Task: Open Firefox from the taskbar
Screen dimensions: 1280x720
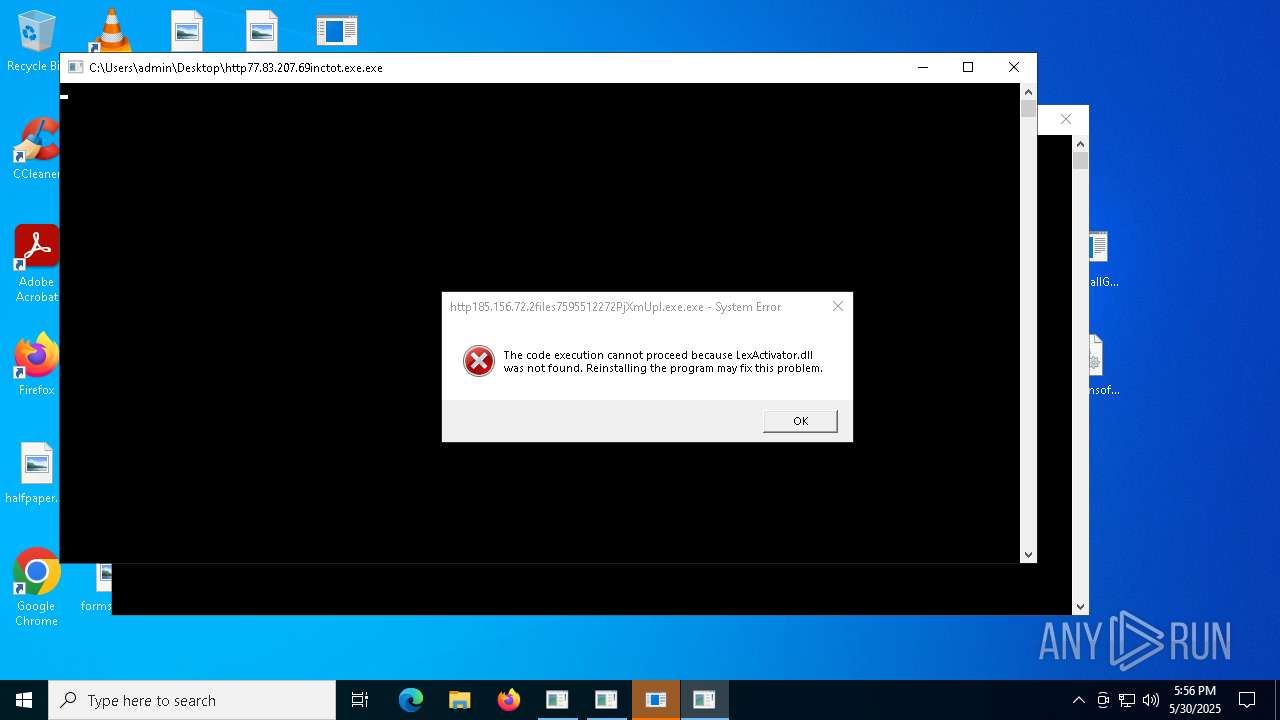Action: click(508, 700)
